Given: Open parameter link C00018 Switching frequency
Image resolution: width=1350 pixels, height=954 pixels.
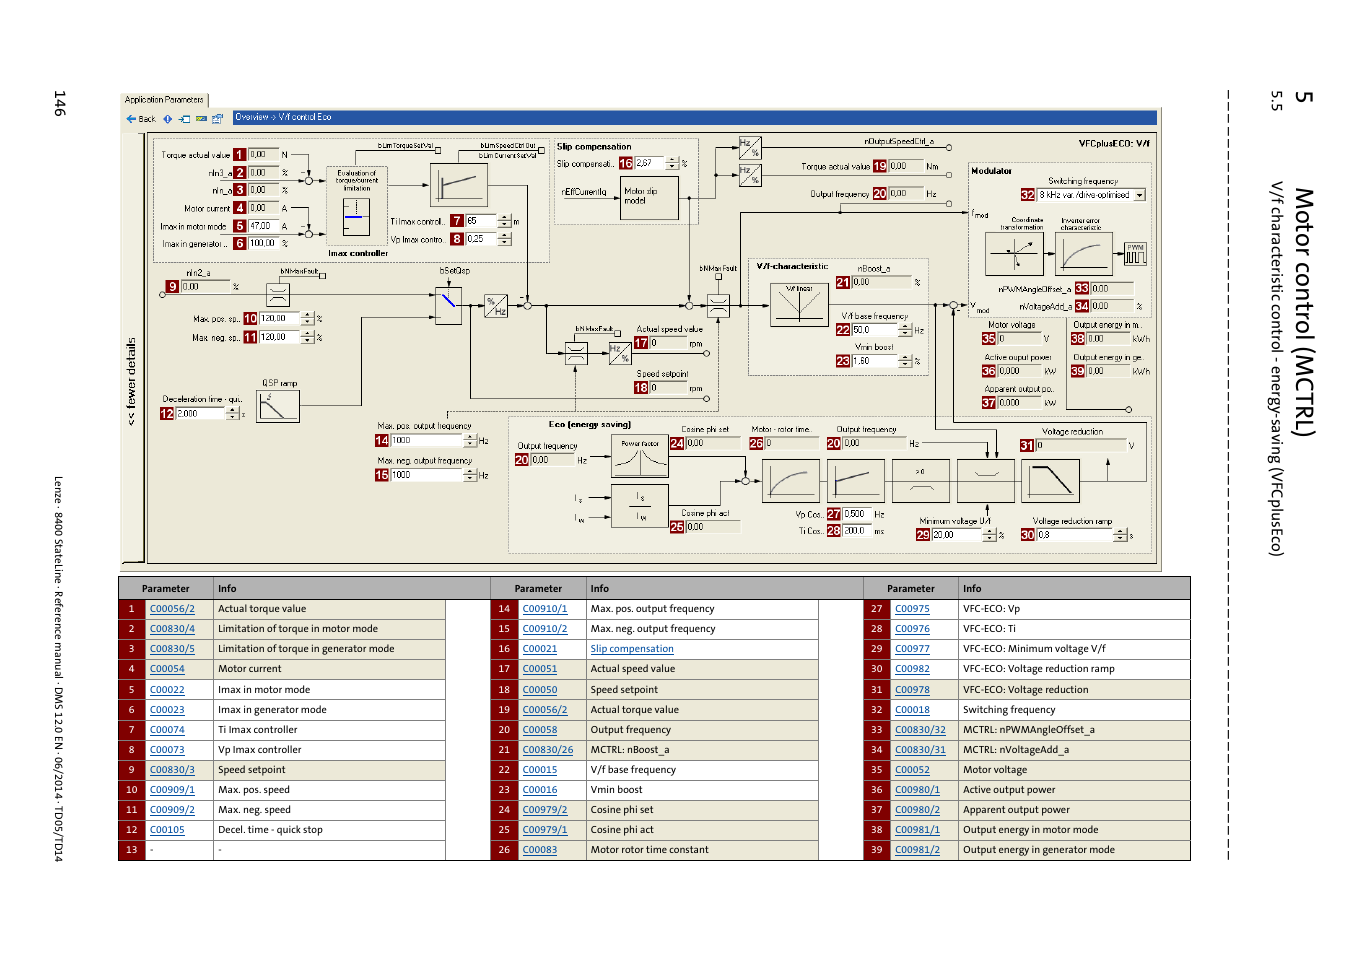Looking at the screenshot, I should 912,710.
